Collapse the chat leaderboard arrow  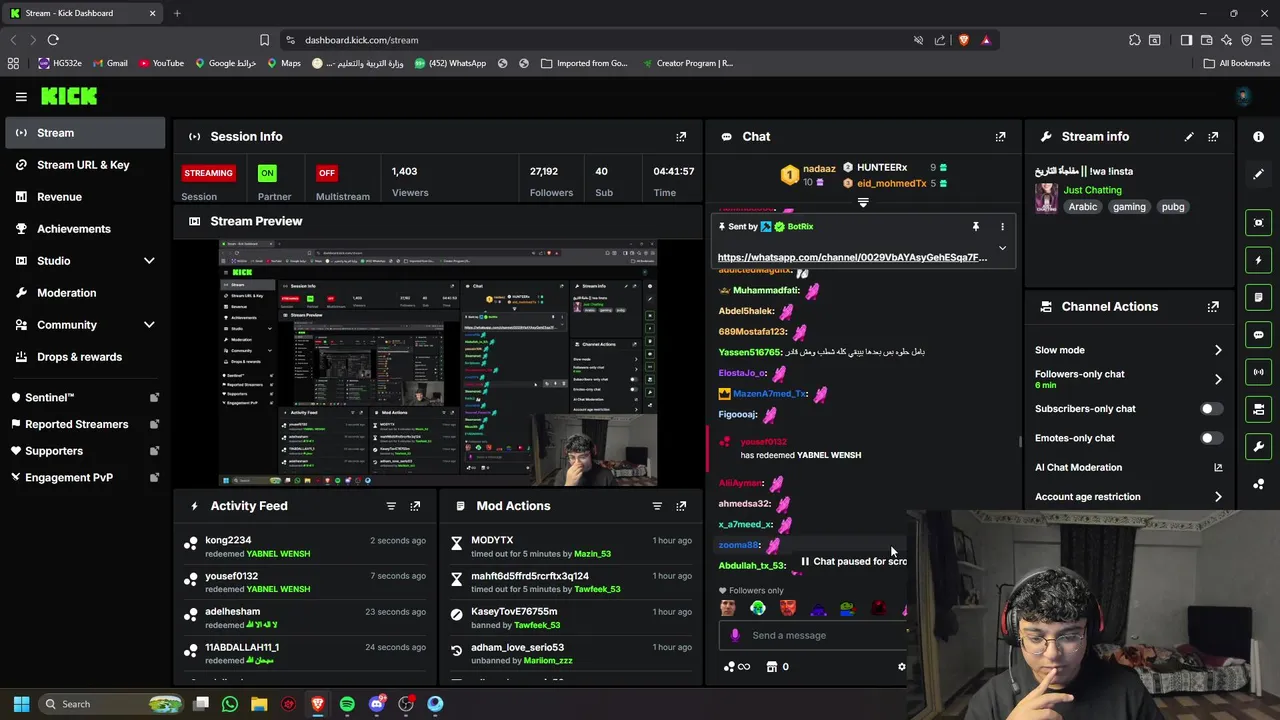pos(863,202)
